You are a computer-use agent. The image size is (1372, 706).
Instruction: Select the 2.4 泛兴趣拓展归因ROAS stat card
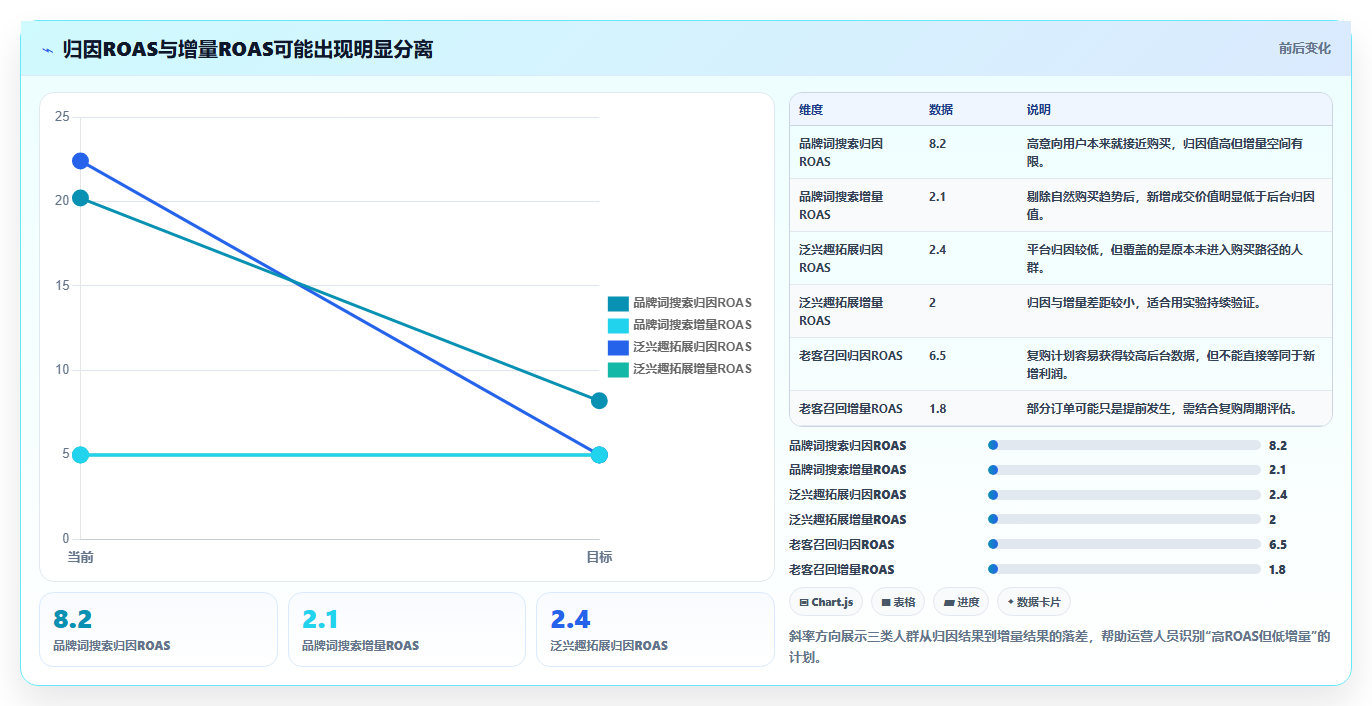pos(655,629)
